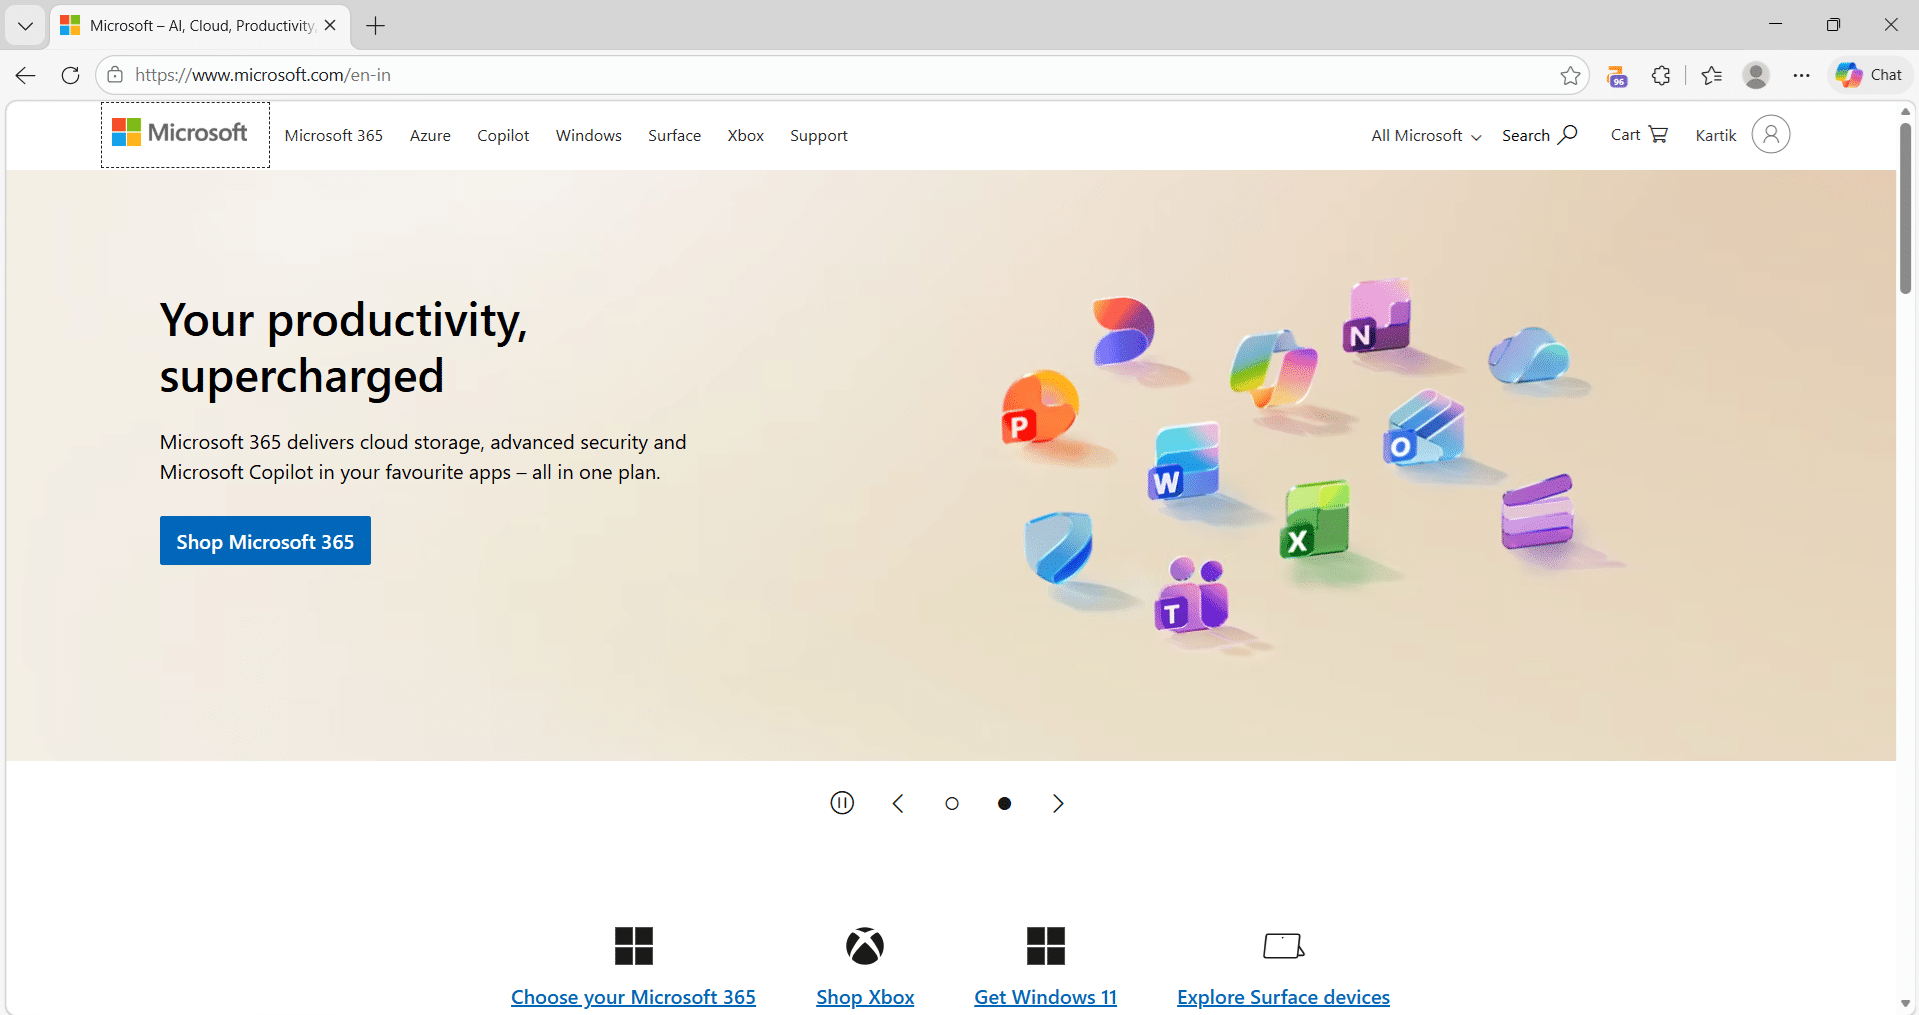This screenshot has height=1015, width=1919.
Task: Open the Xbox navigation menu item
Action: pos(745,135)
